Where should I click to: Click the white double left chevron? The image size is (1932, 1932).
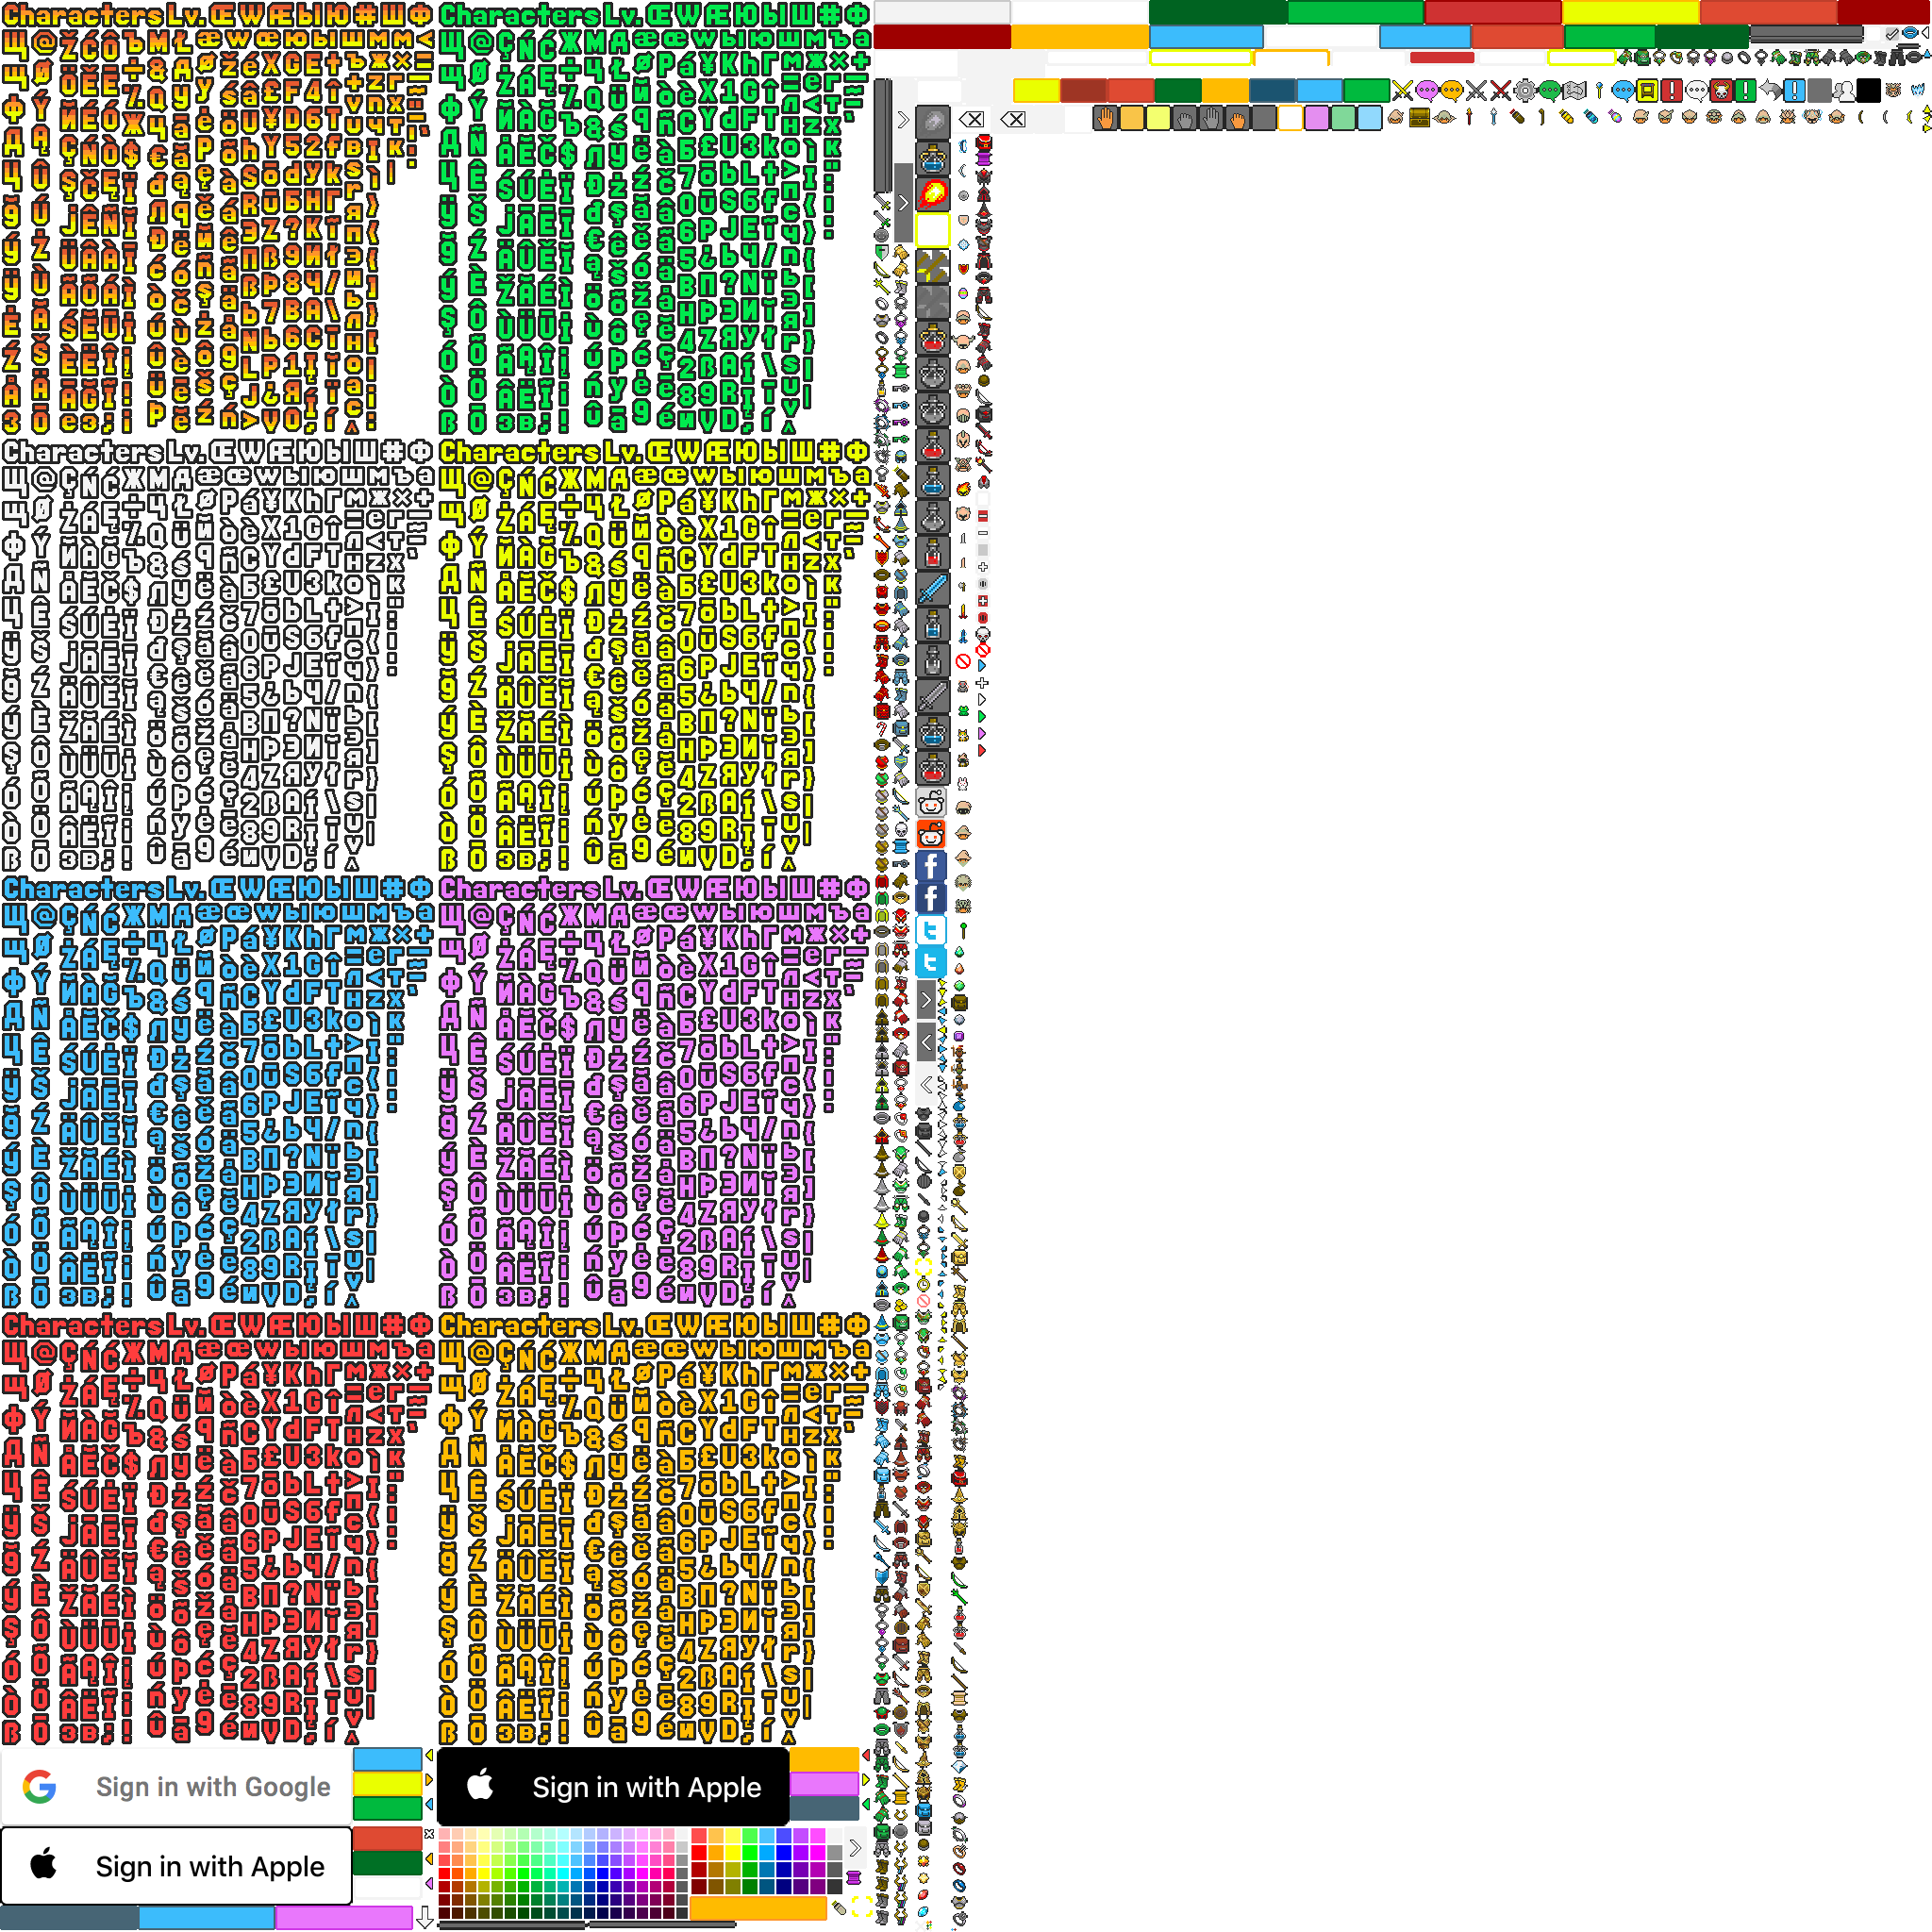tap(926, 1084)
